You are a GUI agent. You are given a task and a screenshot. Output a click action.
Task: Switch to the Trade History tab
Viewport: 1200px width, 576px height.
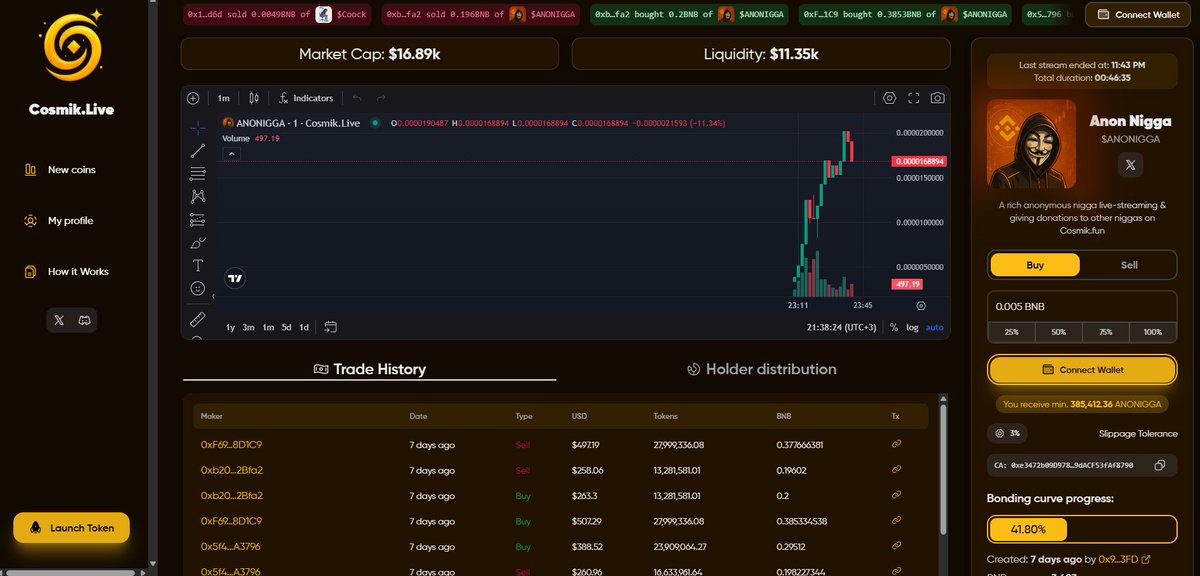pos(369,369)
